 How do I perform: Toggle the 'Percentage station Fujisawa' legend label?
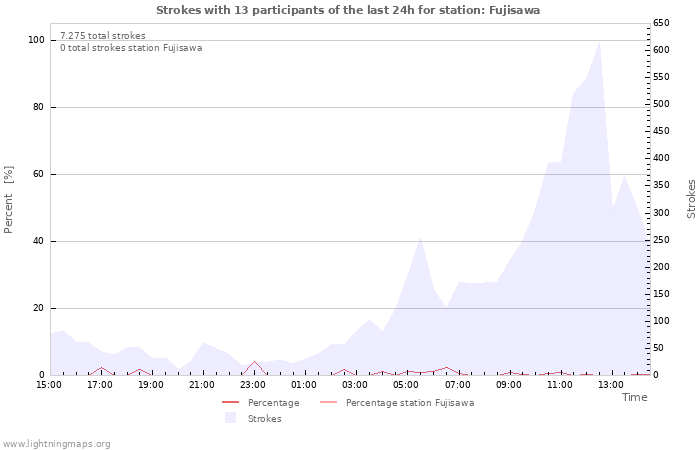tap(409, 403)
